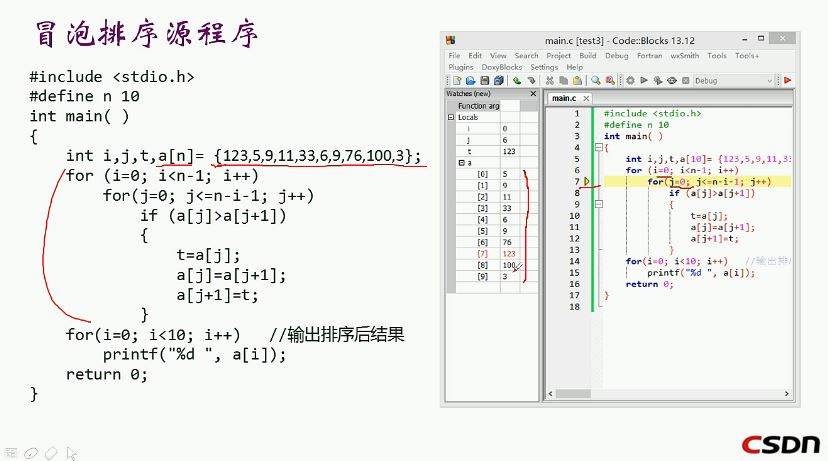
Task: Click highlighted code line 7 in editor
Action: (x=697, y=182)
